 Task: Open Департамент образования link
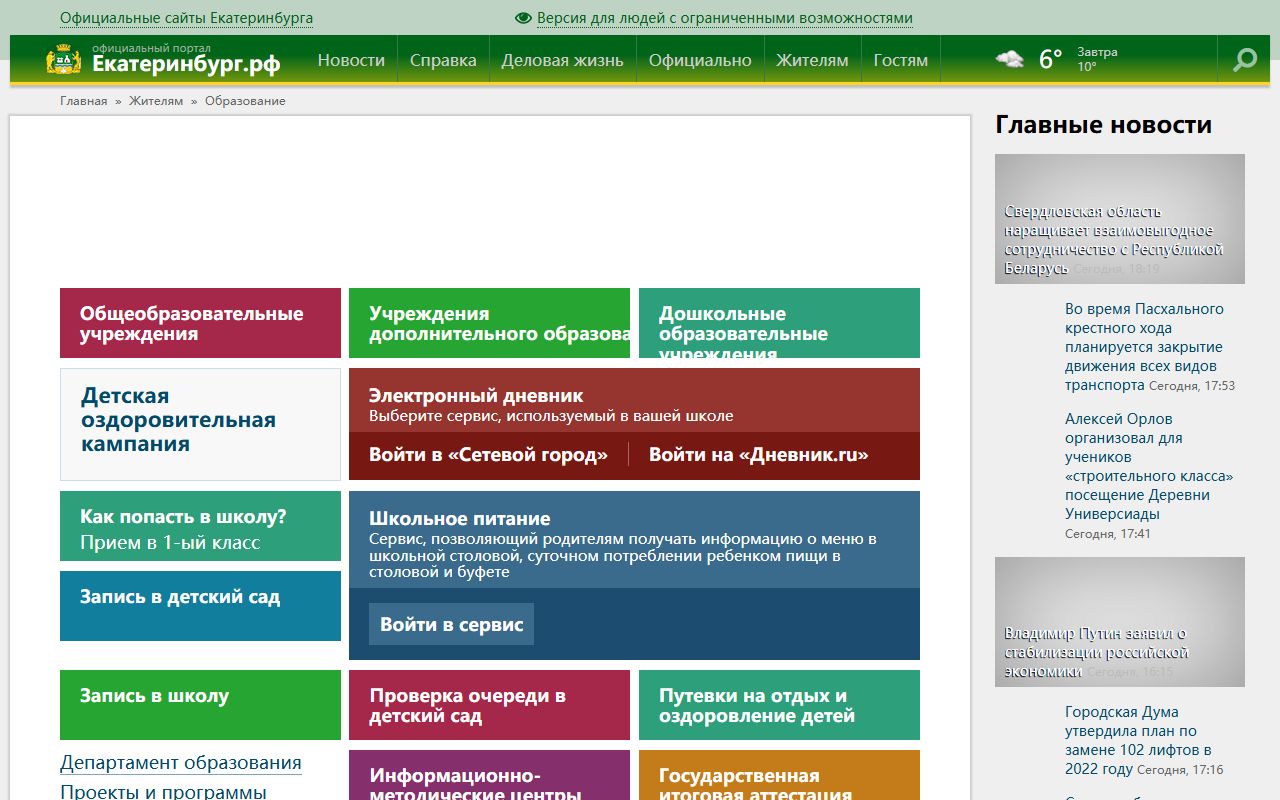tap(180, 763)
